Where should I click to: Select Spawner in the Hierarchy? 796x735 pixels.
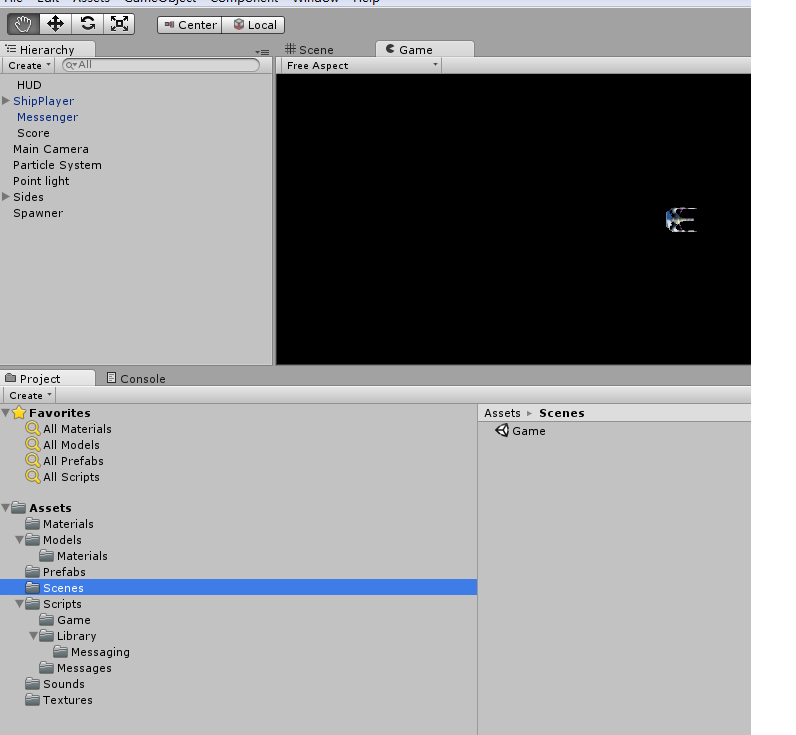(x=38, y=213)
